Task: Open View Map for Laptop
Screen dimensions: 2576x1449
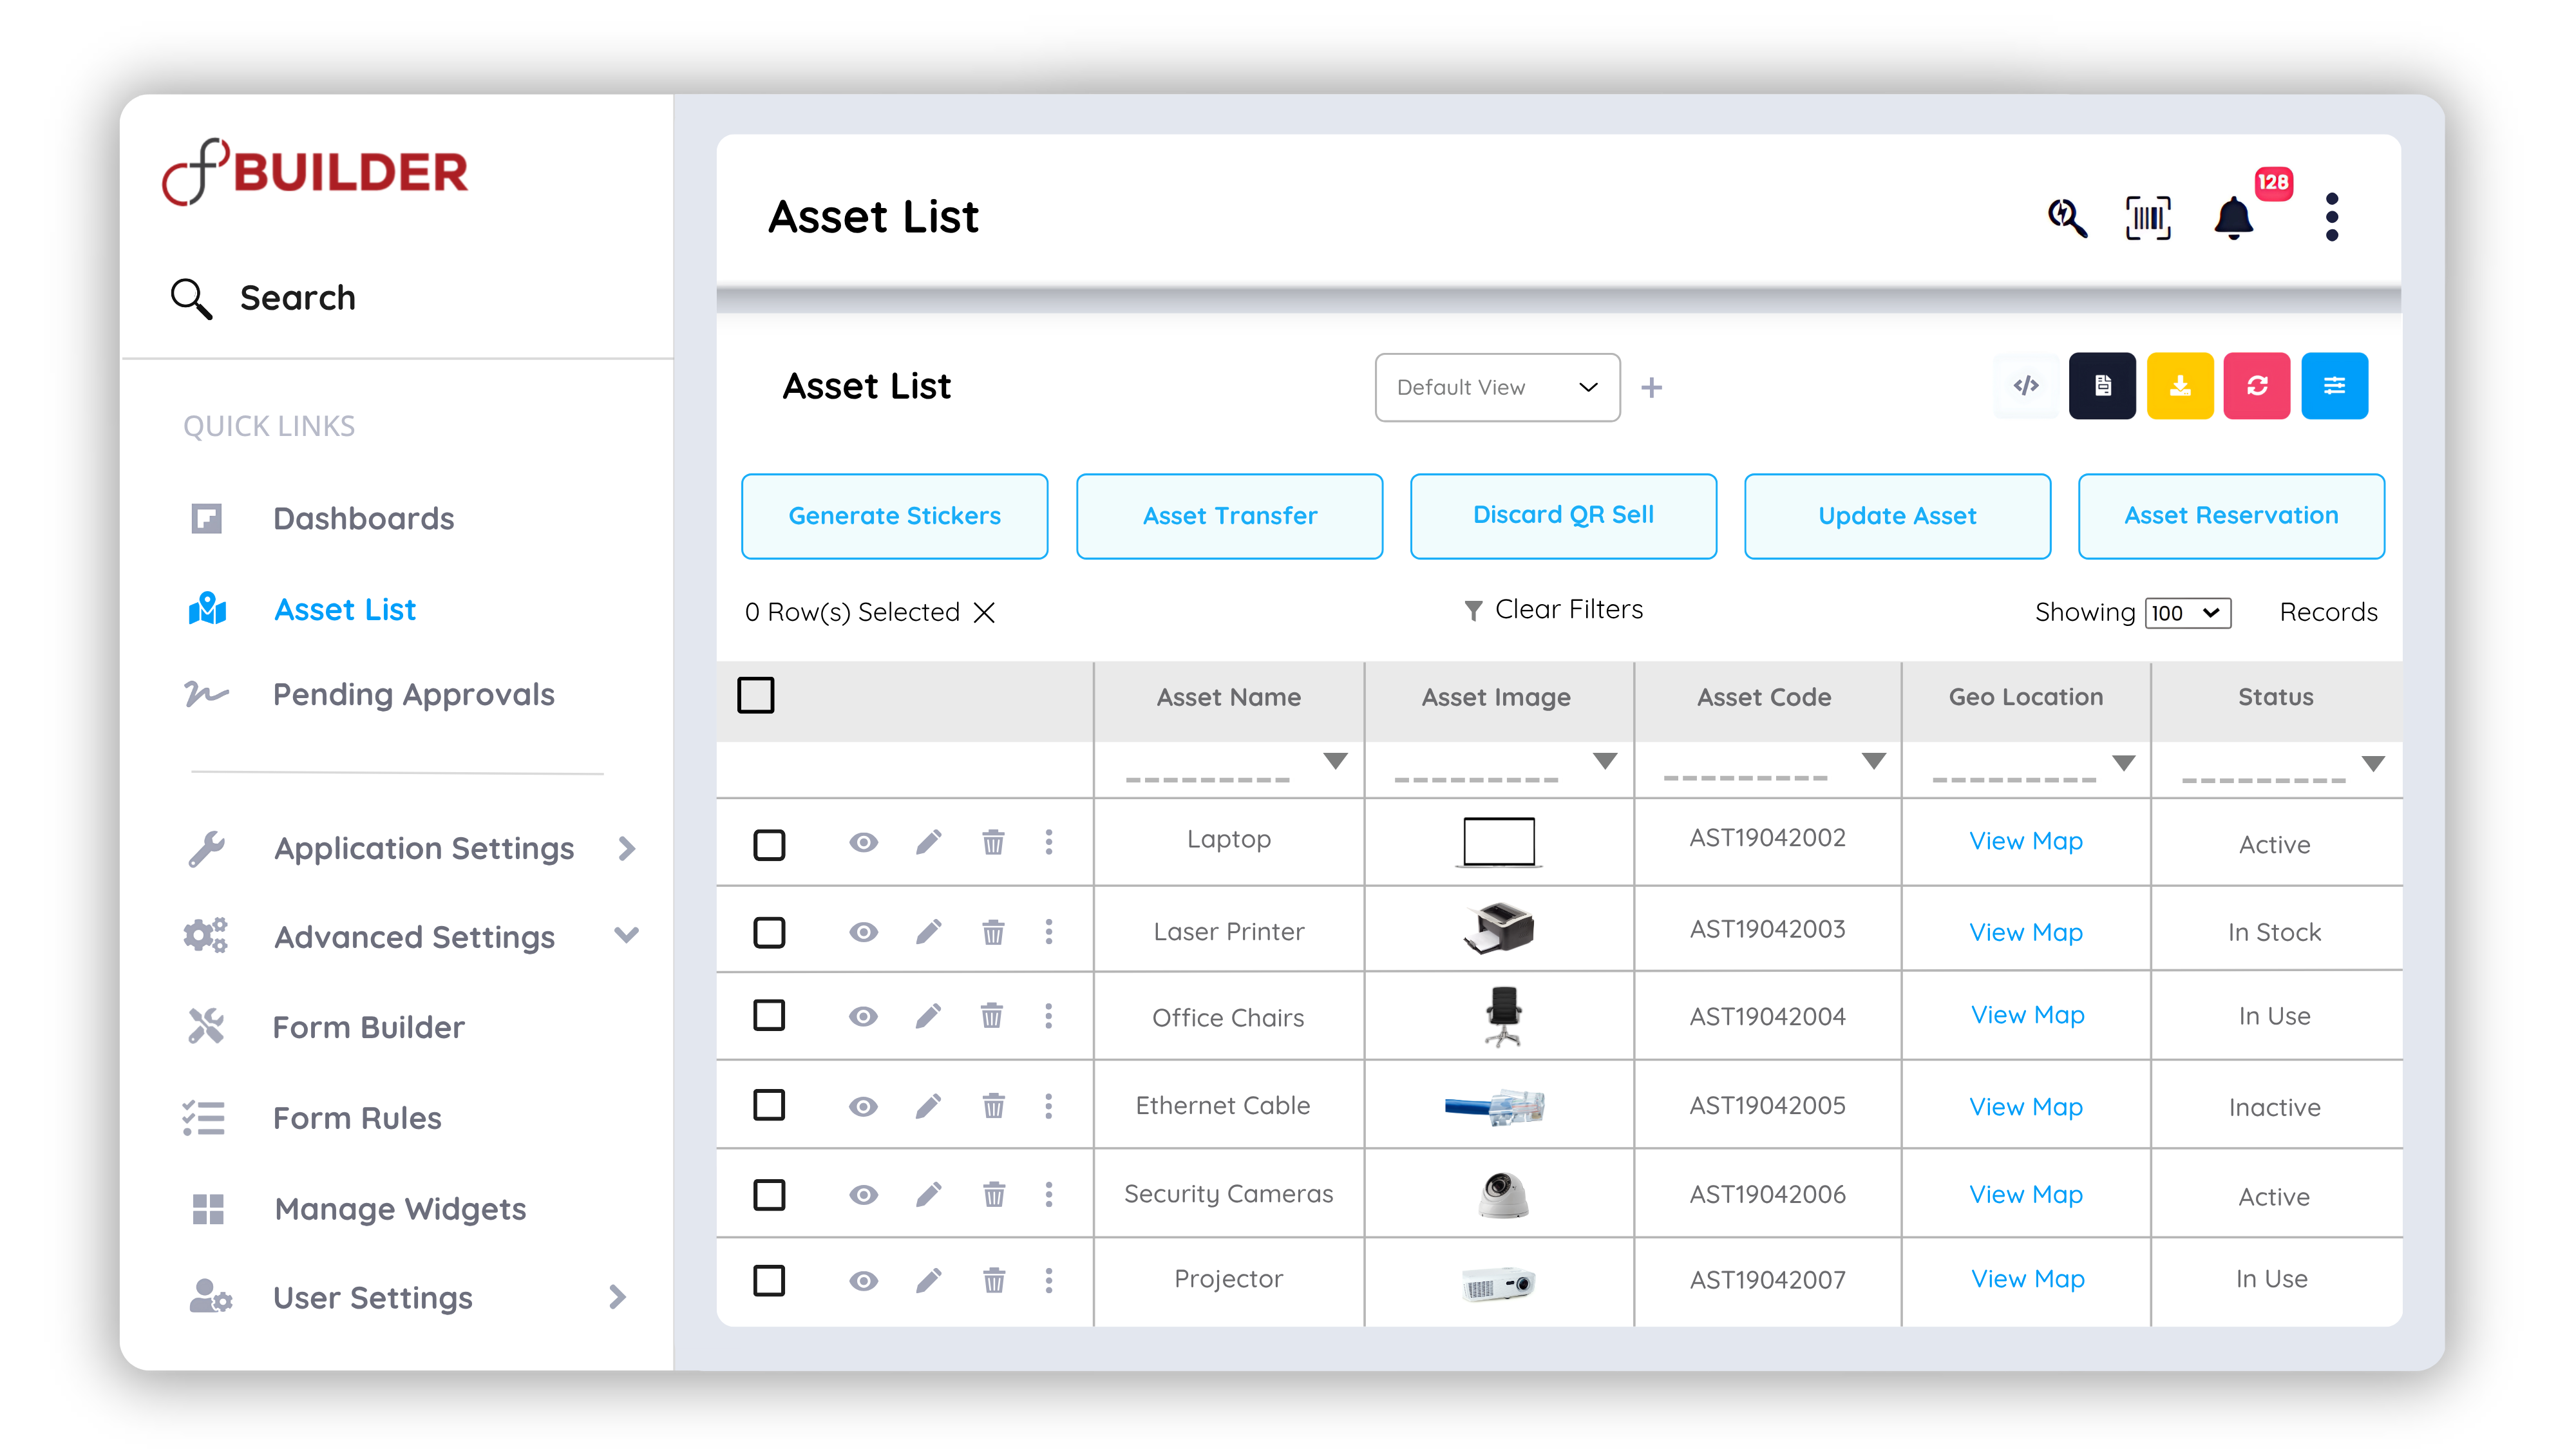Action: [2026, 841]
